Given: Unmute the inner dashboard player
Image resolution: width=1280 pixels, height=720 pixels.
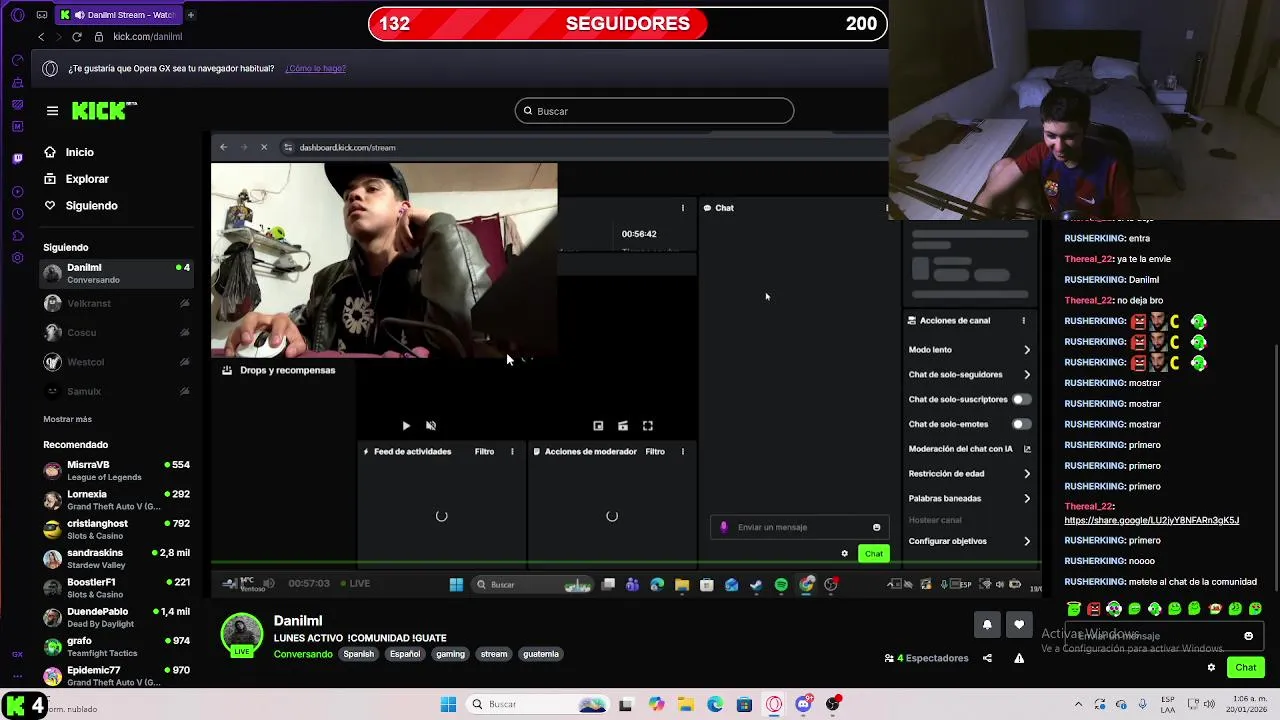Looking at the screenshot, I should [431, 426].
